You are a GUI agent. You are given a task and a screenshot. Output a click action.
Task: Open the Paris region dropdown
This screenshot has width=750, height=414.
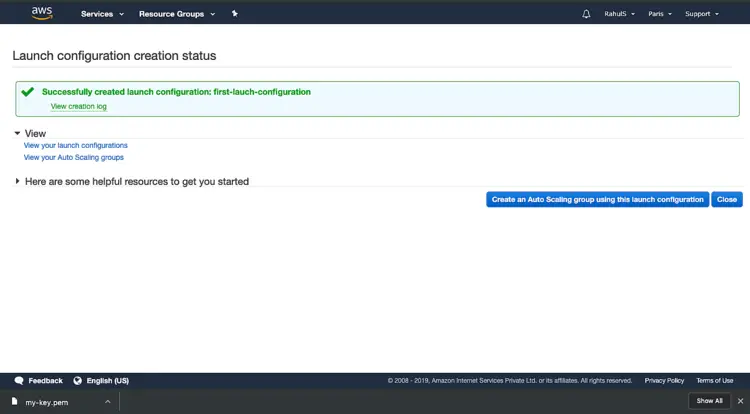(x=660, y=14)
